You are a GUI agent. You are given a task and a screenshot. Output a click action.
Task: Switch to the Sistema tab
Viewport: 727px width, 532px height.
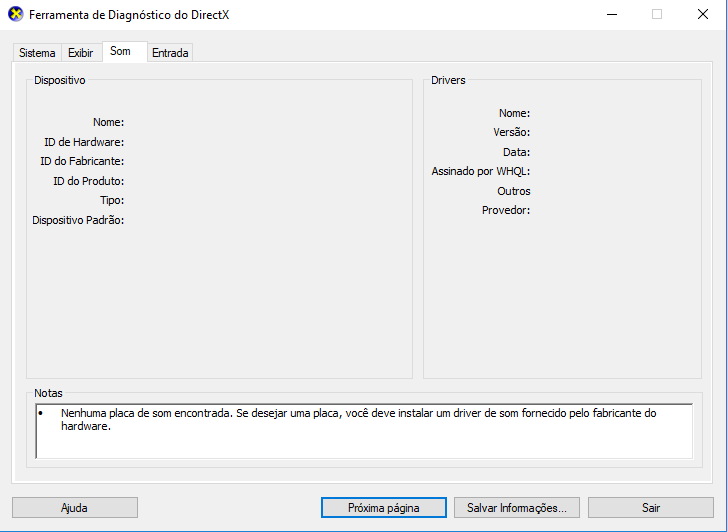[37, 53]
